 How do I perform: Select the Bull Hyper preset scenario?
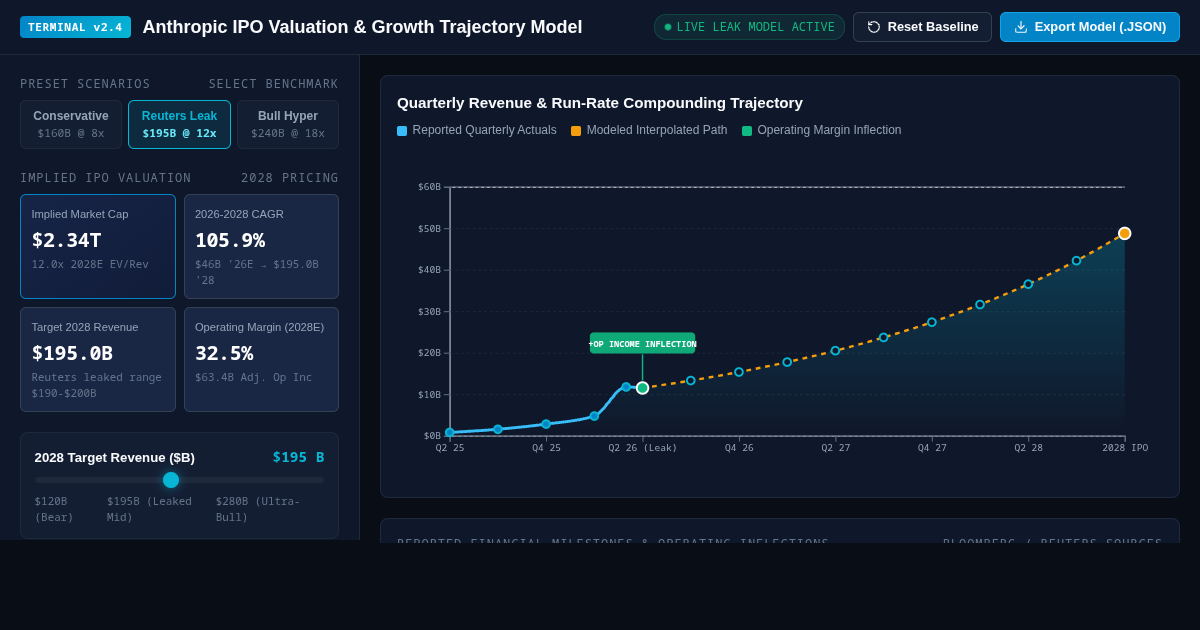point(288,124)
